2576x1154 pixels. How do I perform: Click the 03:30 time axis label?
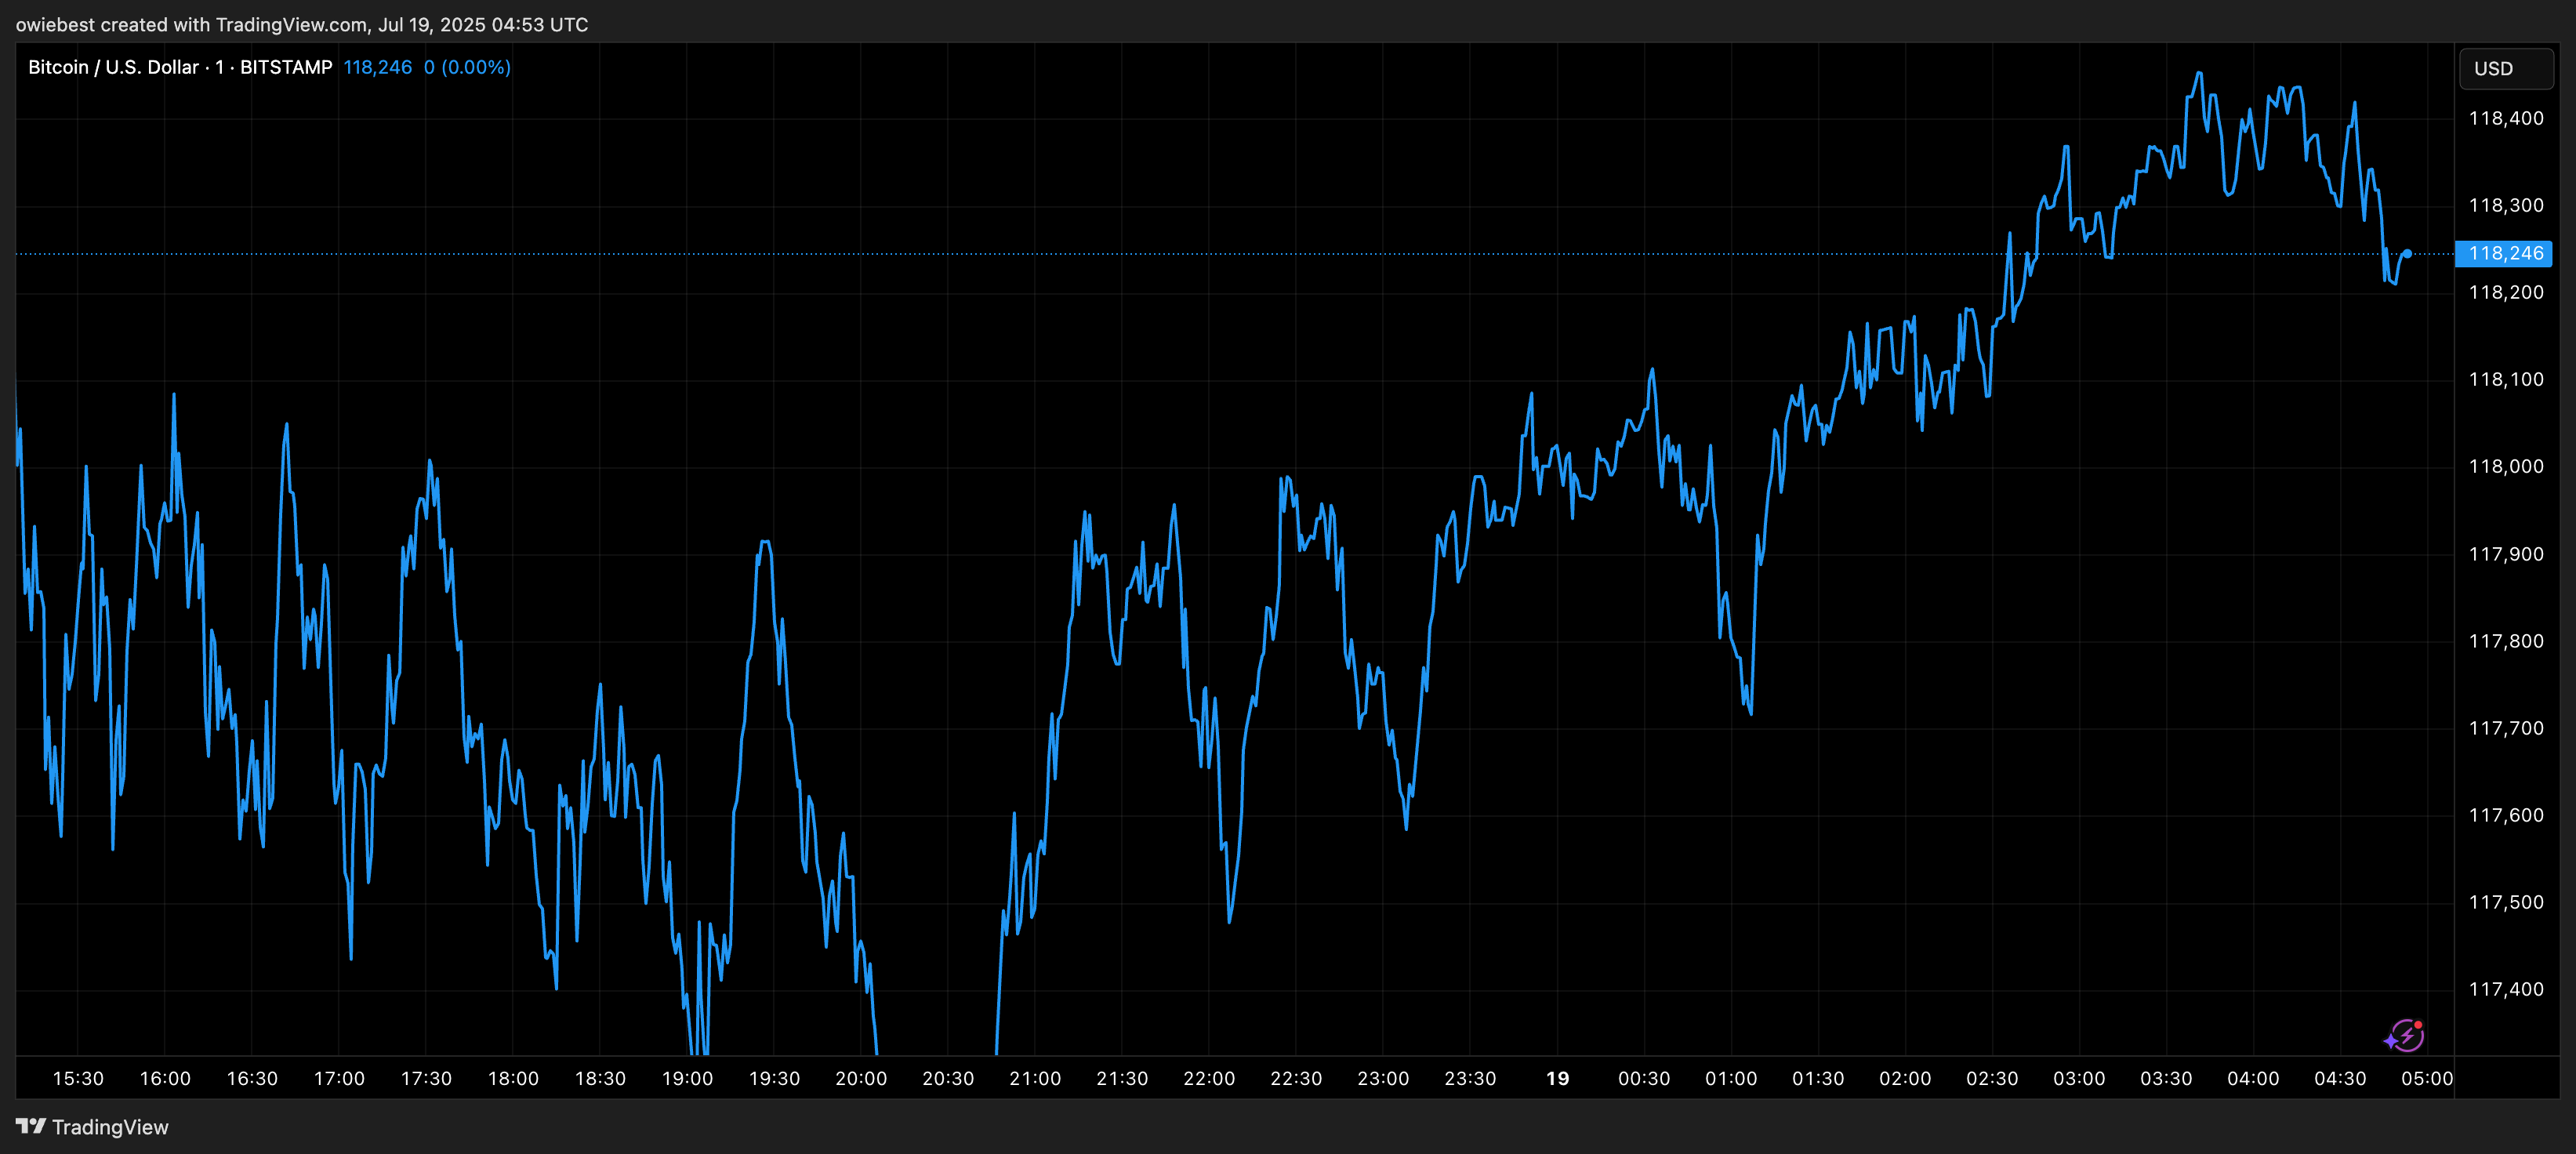(2166, 1079)
